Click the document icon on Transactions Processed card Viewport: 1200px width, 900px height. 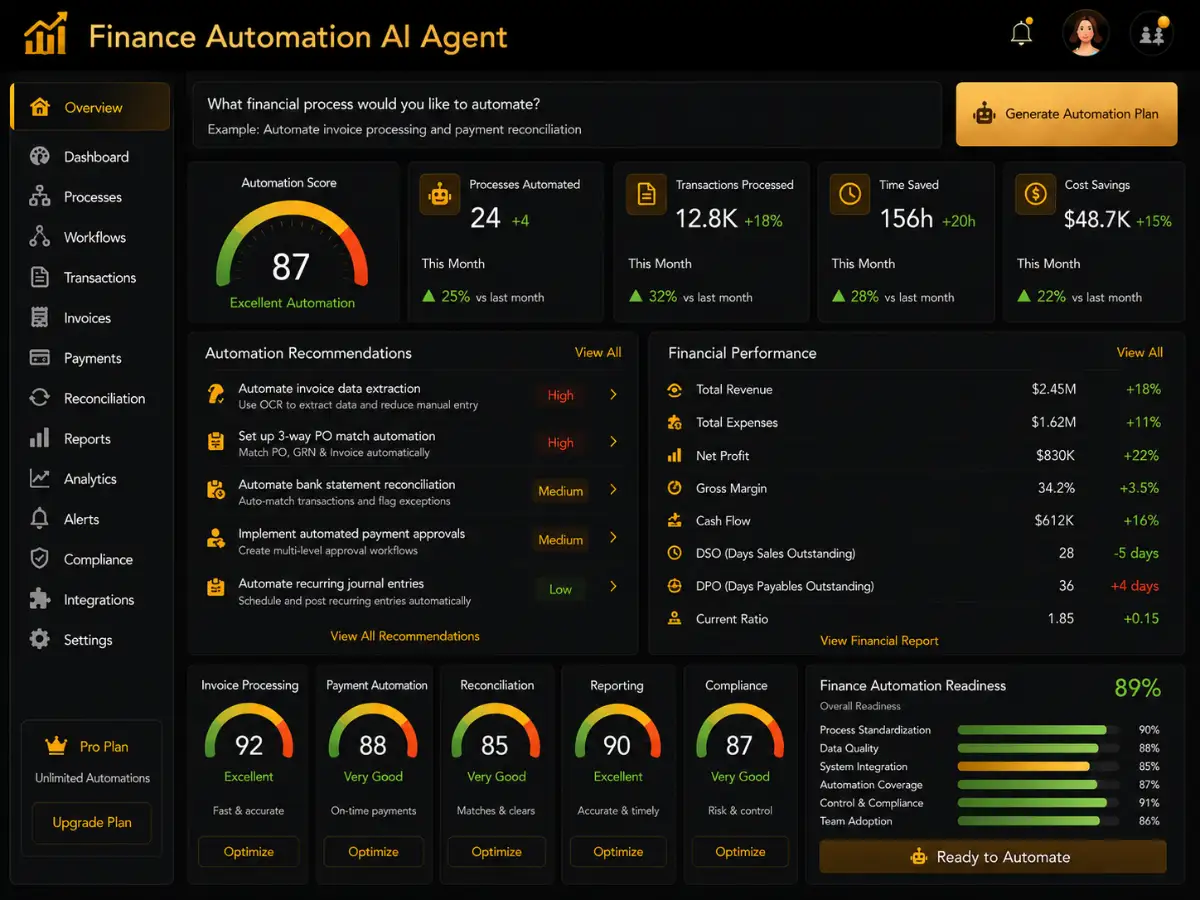(x=646, y=194)
